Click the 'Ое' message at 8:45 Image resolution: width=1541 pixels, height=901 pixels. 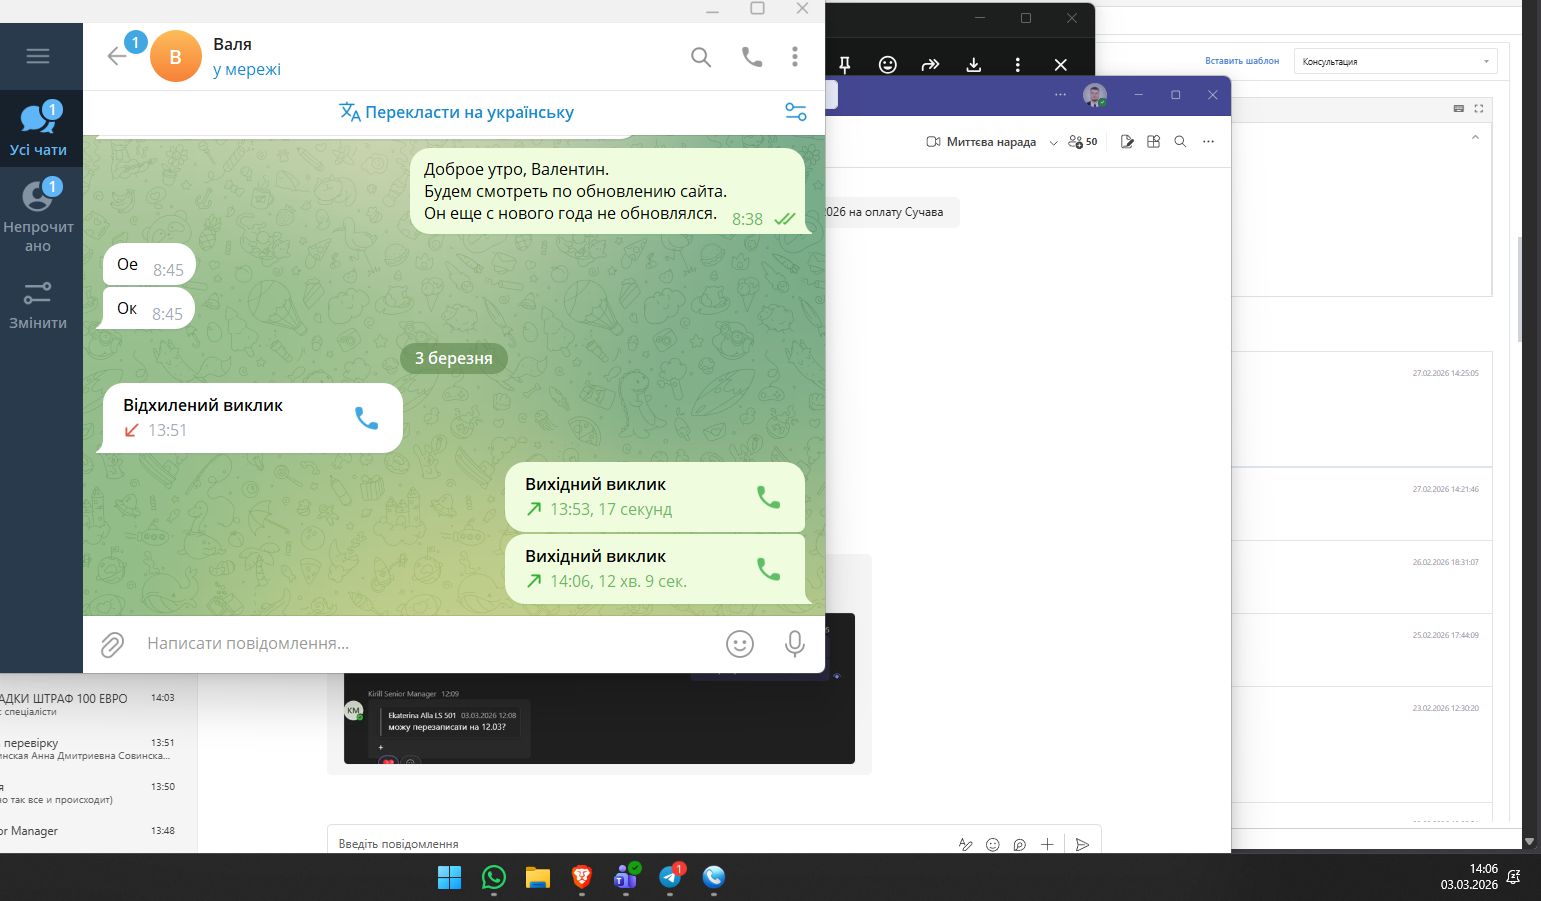coord(150,264)
